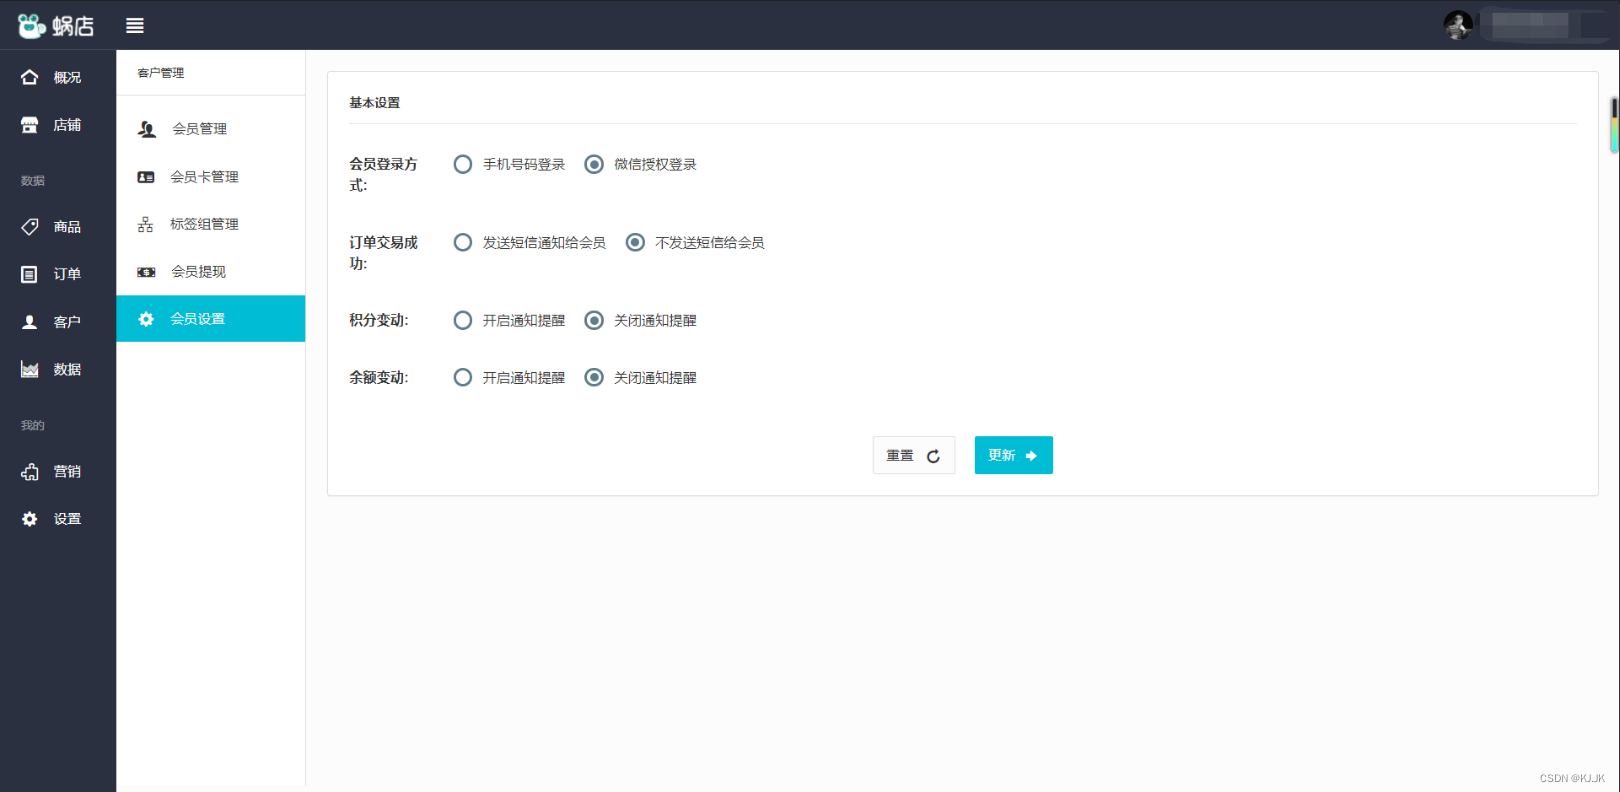Click the 客户管理 panel title
The image size is (1620, 792).
click(161, 73)
